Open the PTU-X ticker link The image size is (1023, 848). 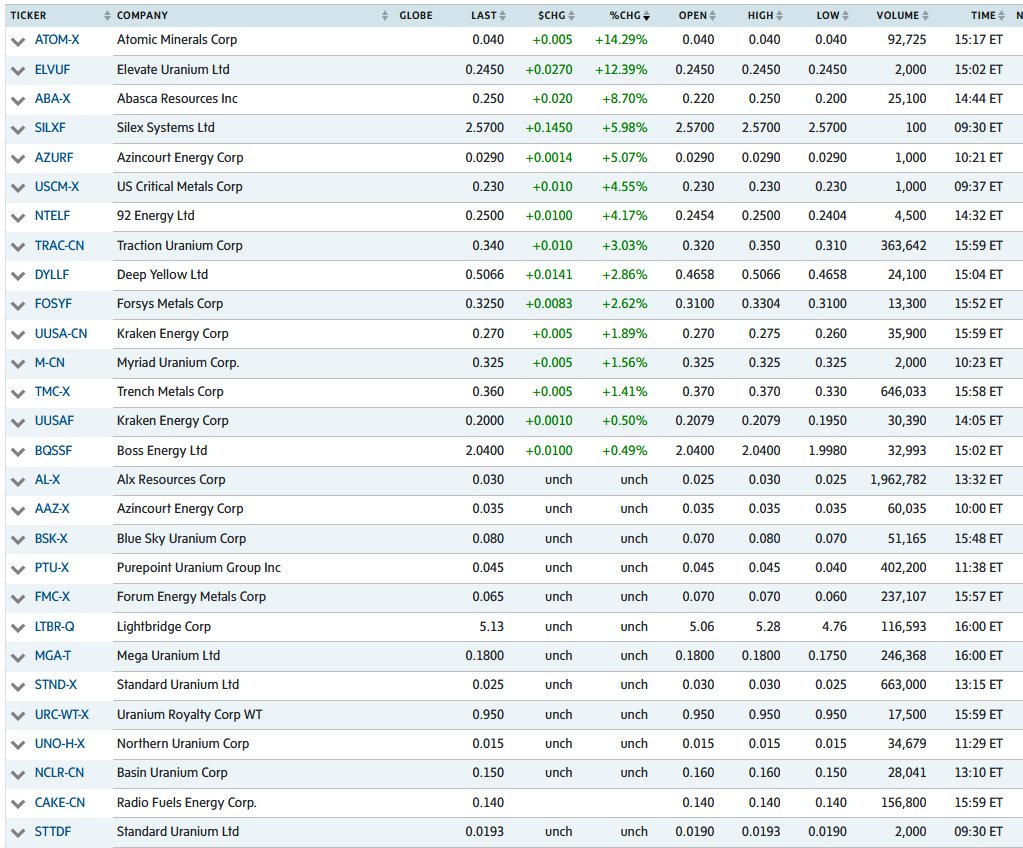coord(52,568)
